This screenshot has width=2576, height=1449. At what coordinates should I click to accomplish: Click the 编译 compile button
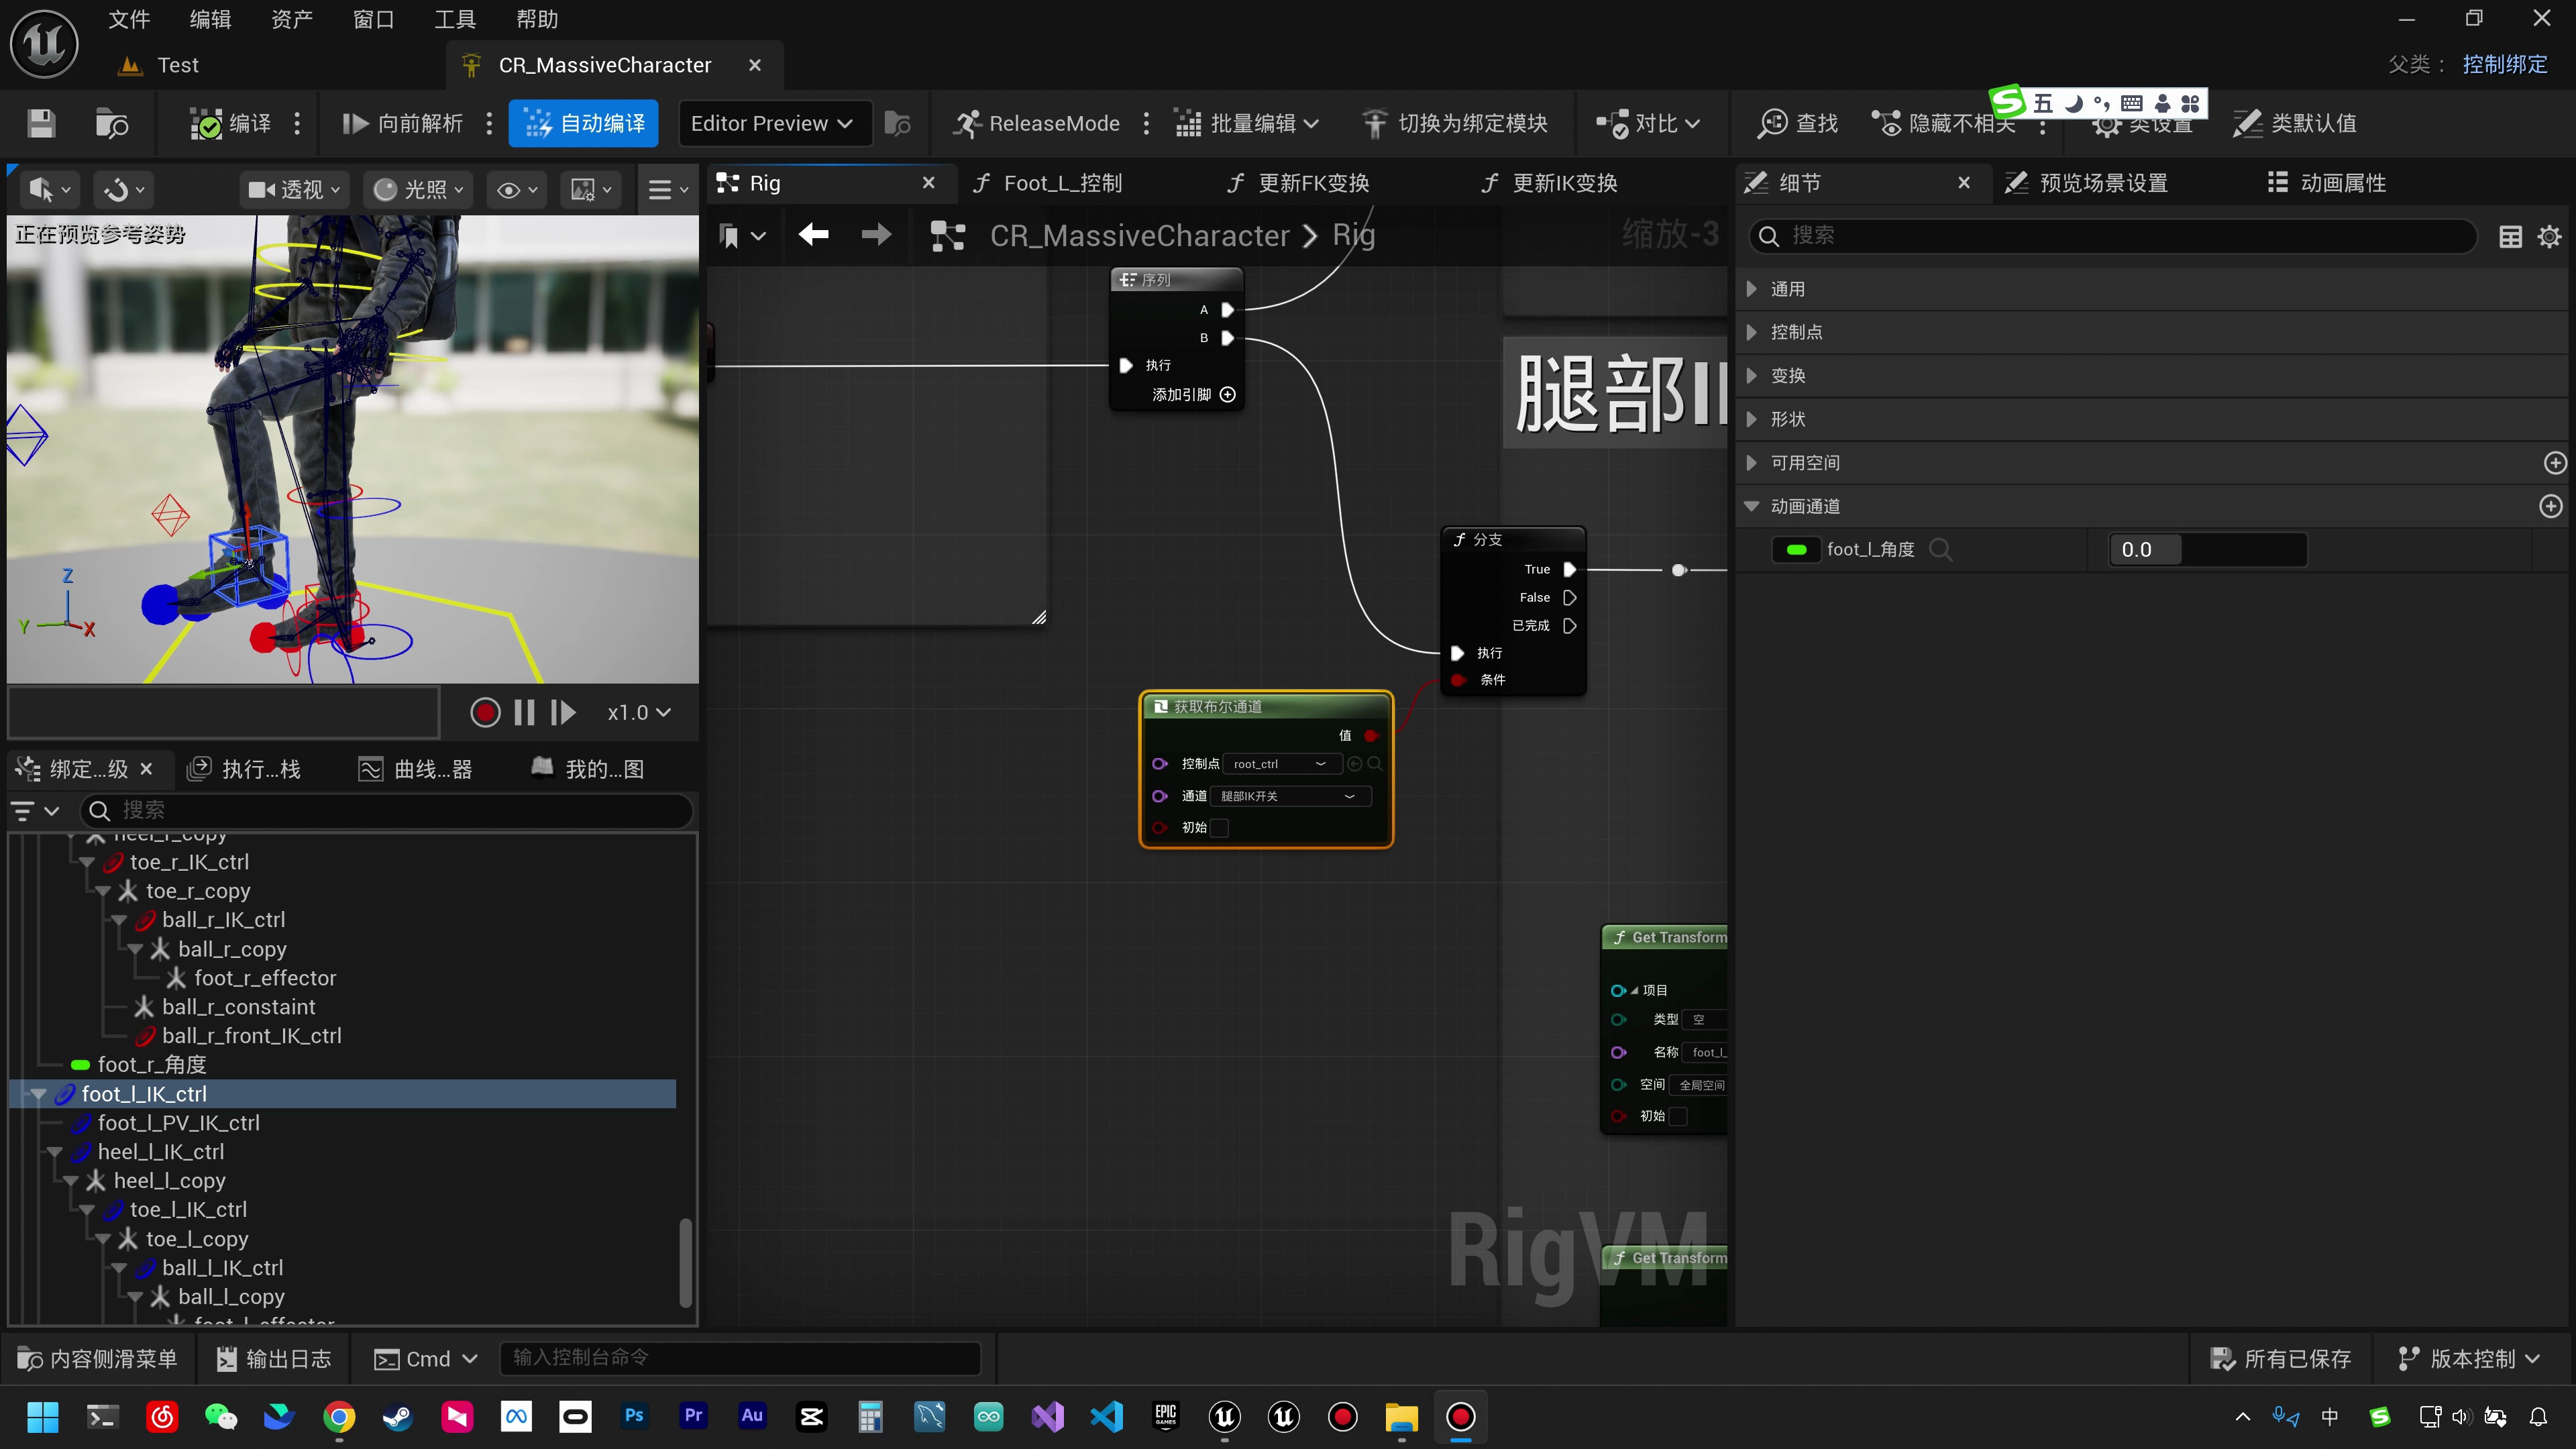tap(231, 123)
